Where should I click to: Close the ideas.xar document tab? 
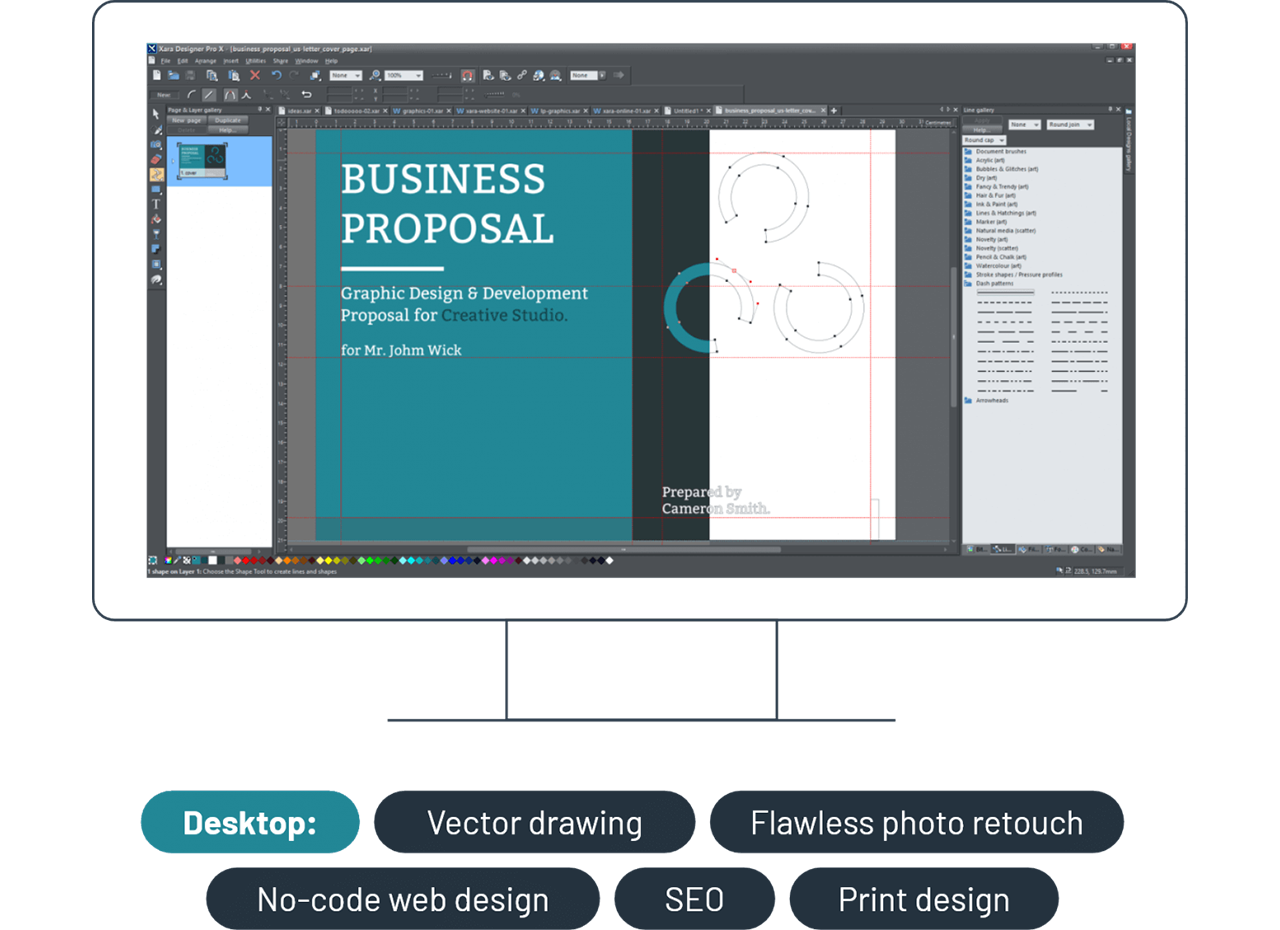317,110
